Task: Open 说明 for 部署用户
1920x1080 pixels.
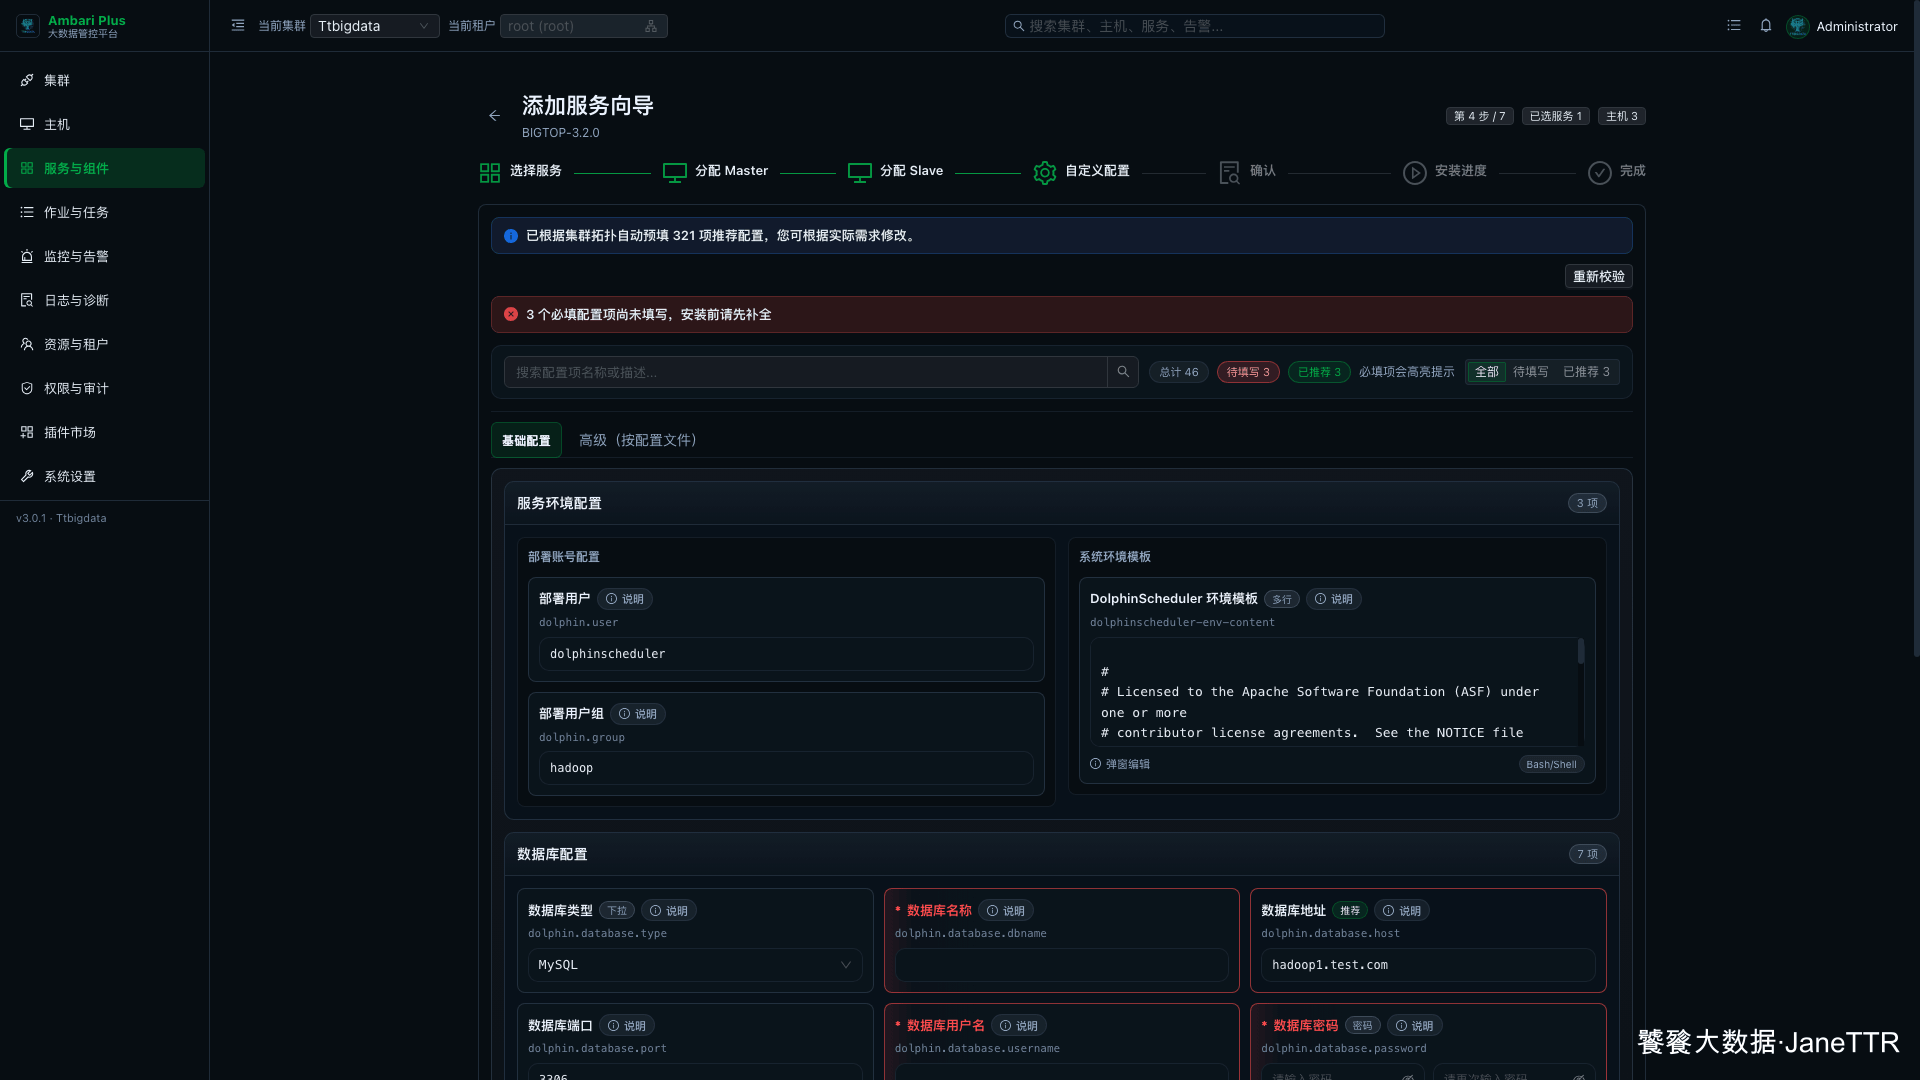Action: pos(625,599)
